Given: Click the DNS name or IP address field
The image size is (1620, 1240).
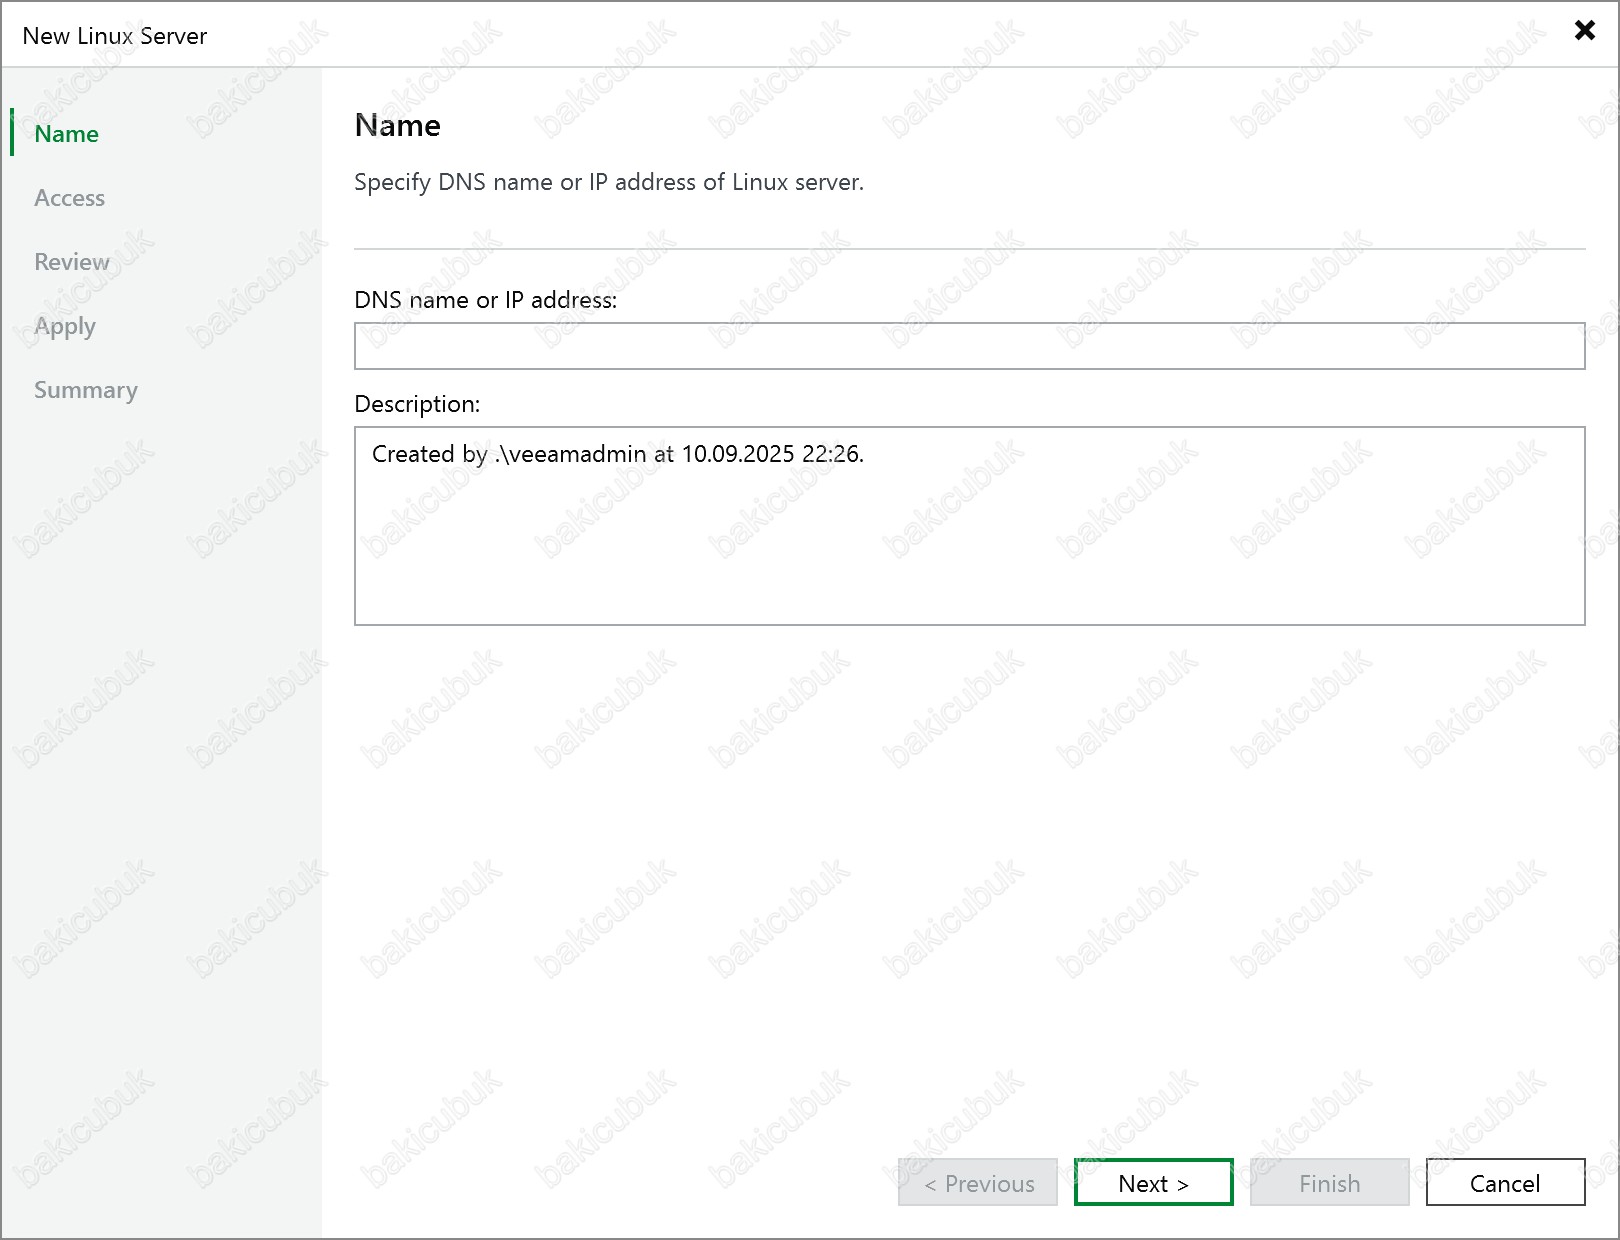Looking at the screenshot, I should 969,346.
